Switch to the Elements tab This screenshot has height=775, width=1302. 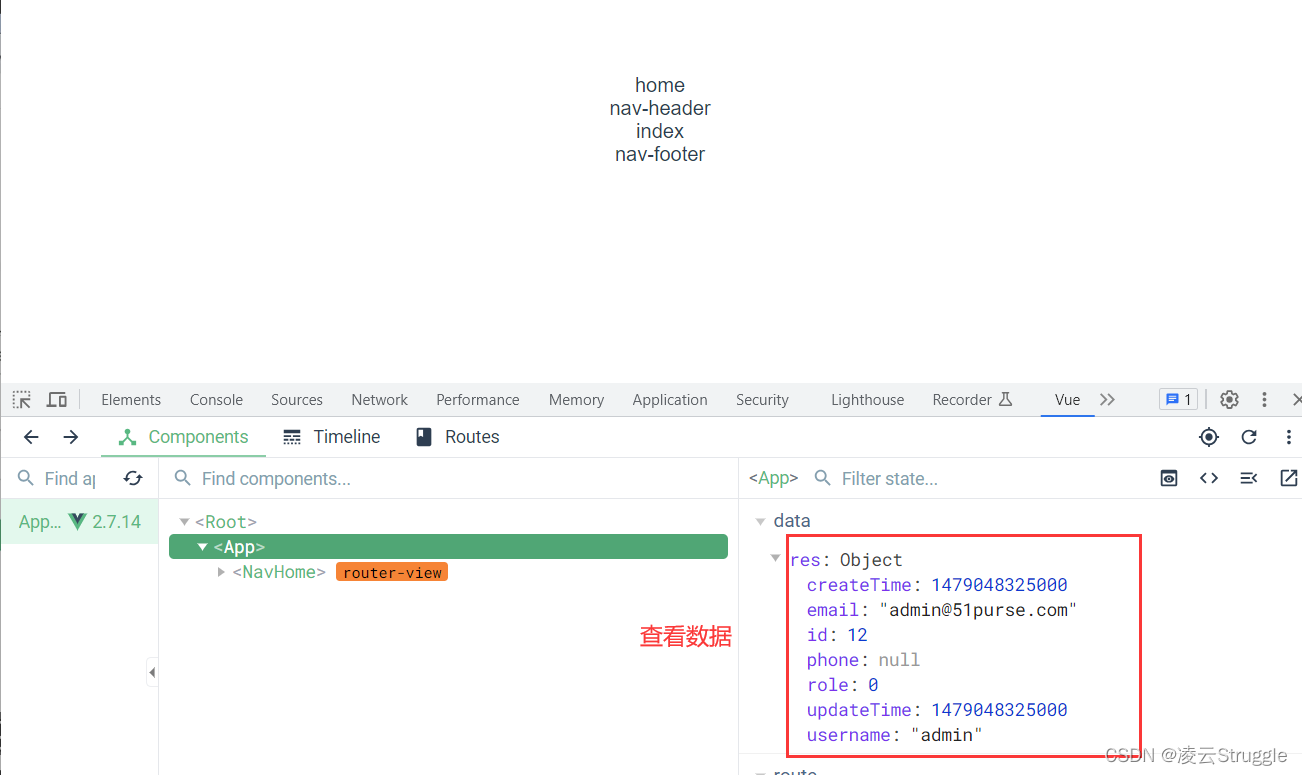coord(131,399)
